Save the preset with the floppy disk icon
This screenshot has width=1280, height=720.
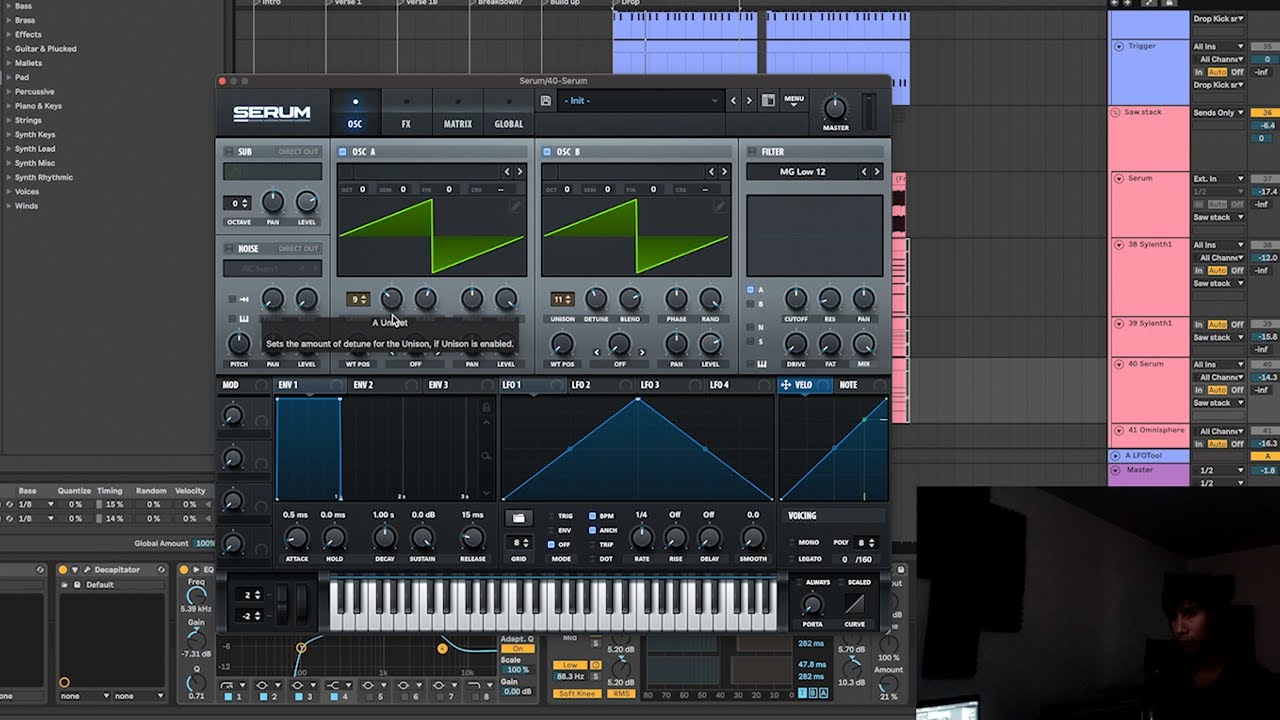click(x=545, y=101)
